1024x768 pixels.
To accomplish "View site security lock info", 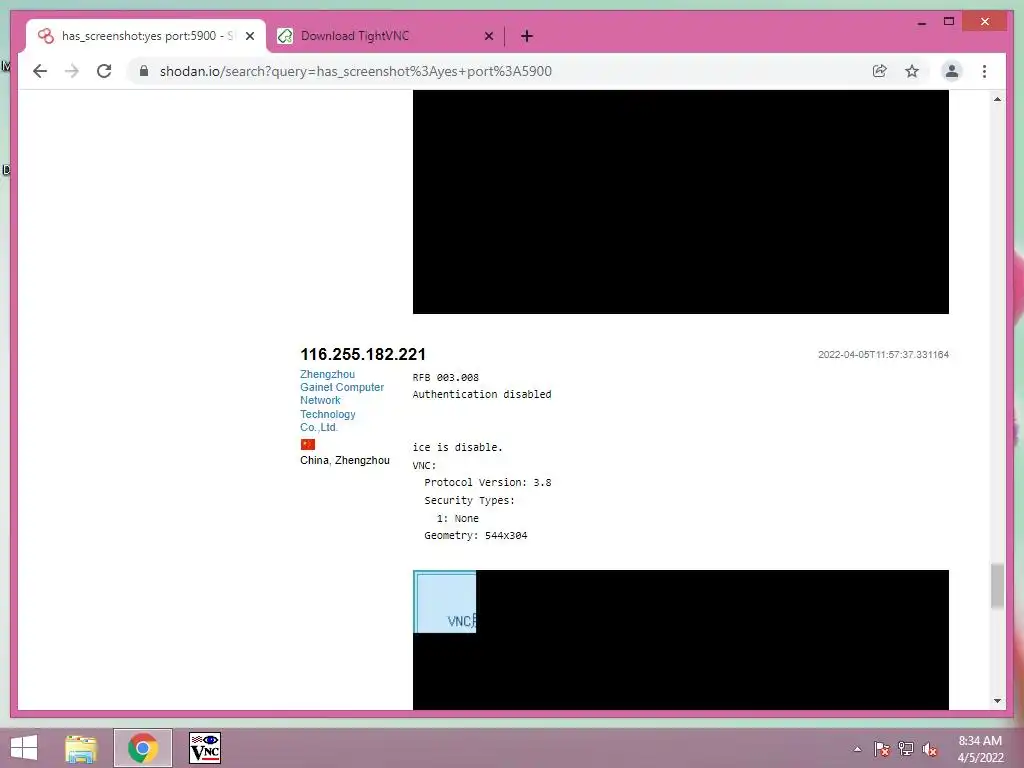I will [144, 71].
